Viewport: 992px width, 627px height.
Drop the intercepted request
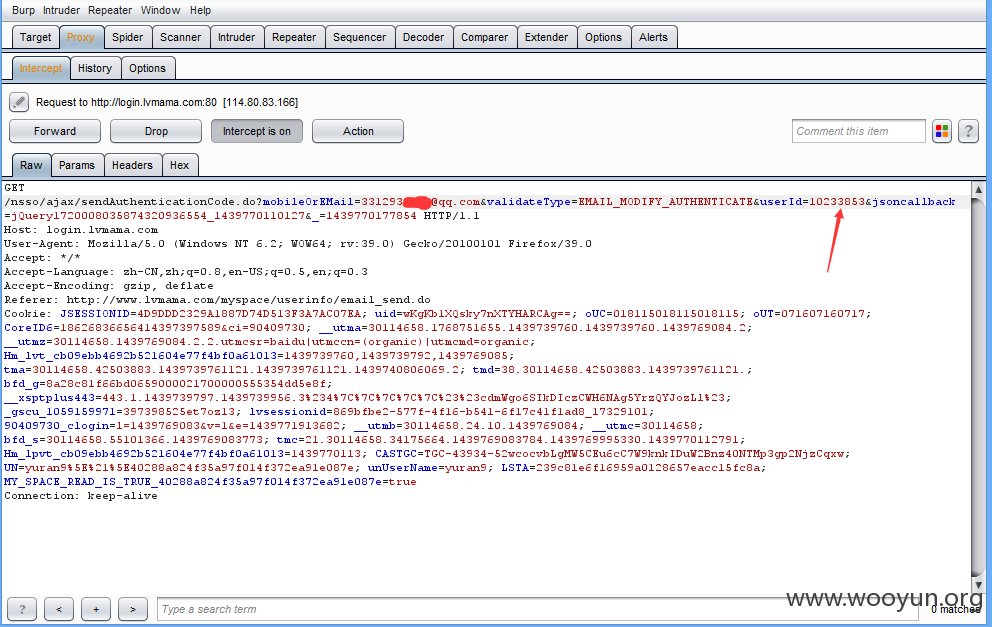pyautogui.click(x=156, y=131)
